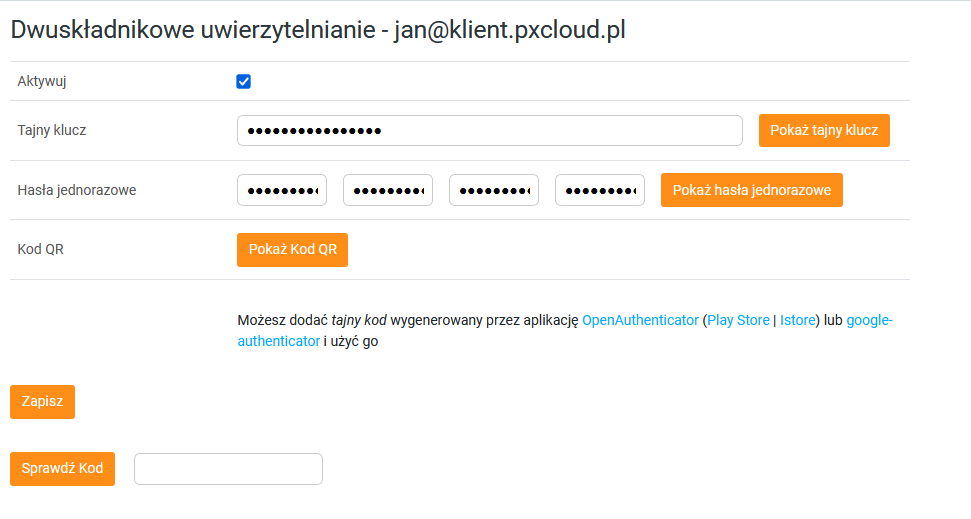
Task: Save settings with the Zapisz button
Action: (42, 401)
